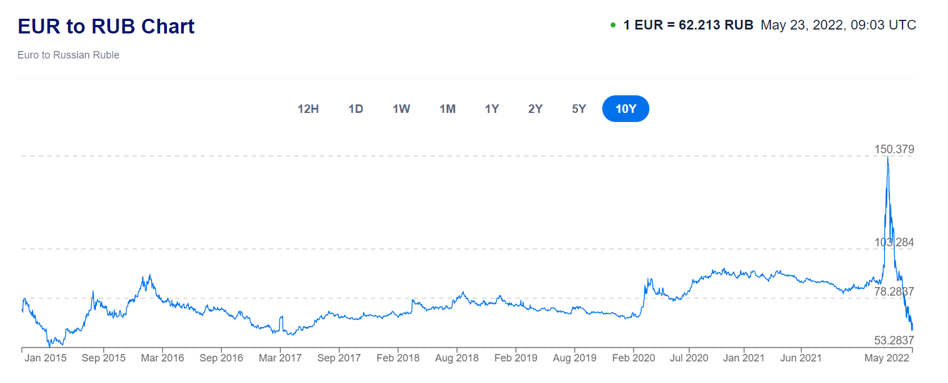The image size is (948, 383).
Task: Choose the 2Y chart range
Action: 535,110
